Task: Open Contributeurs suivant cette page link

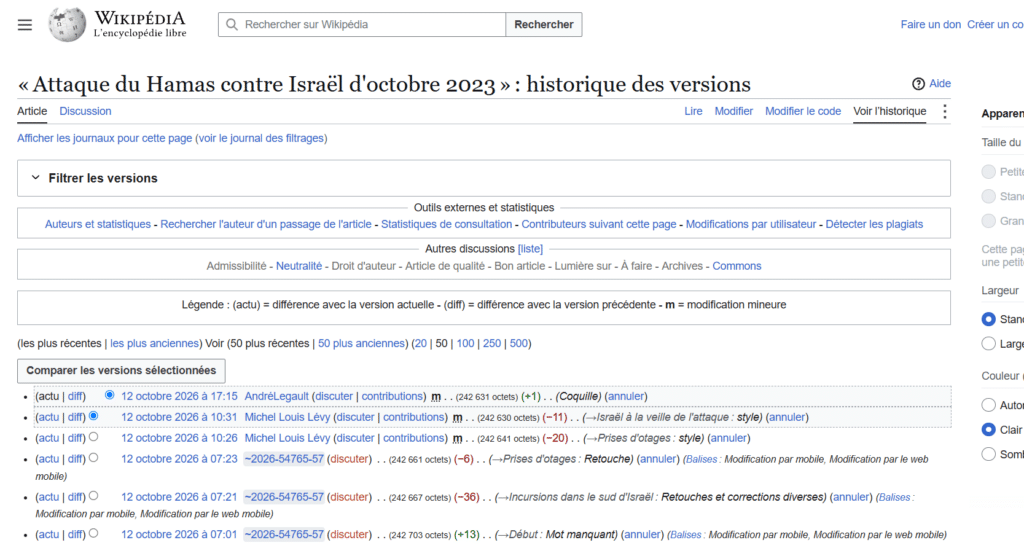Action: 599,224
